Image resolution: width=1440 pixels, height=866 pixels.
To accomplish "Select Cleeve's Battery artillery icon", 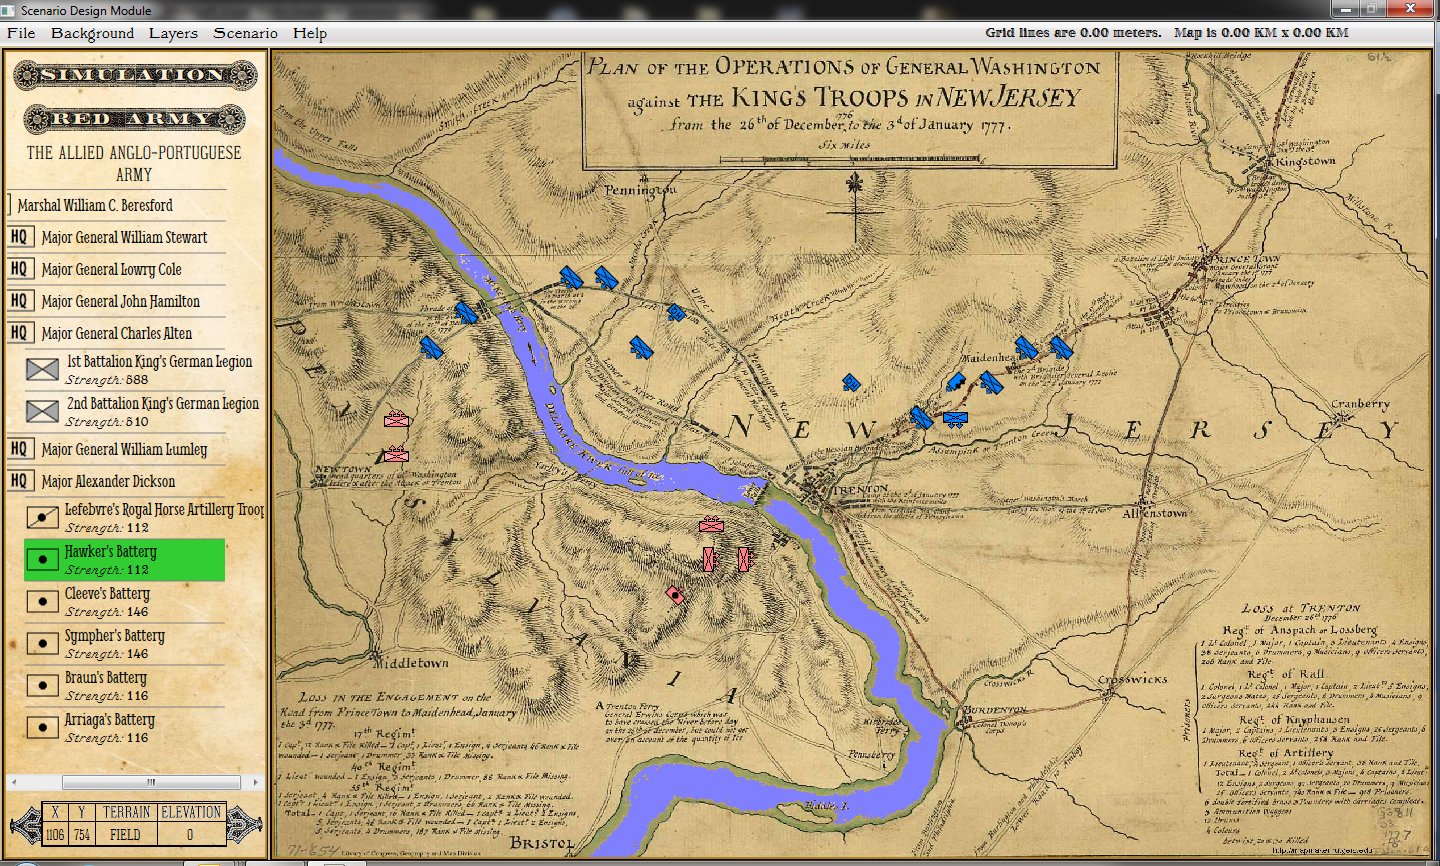I will tap(42, 601).
